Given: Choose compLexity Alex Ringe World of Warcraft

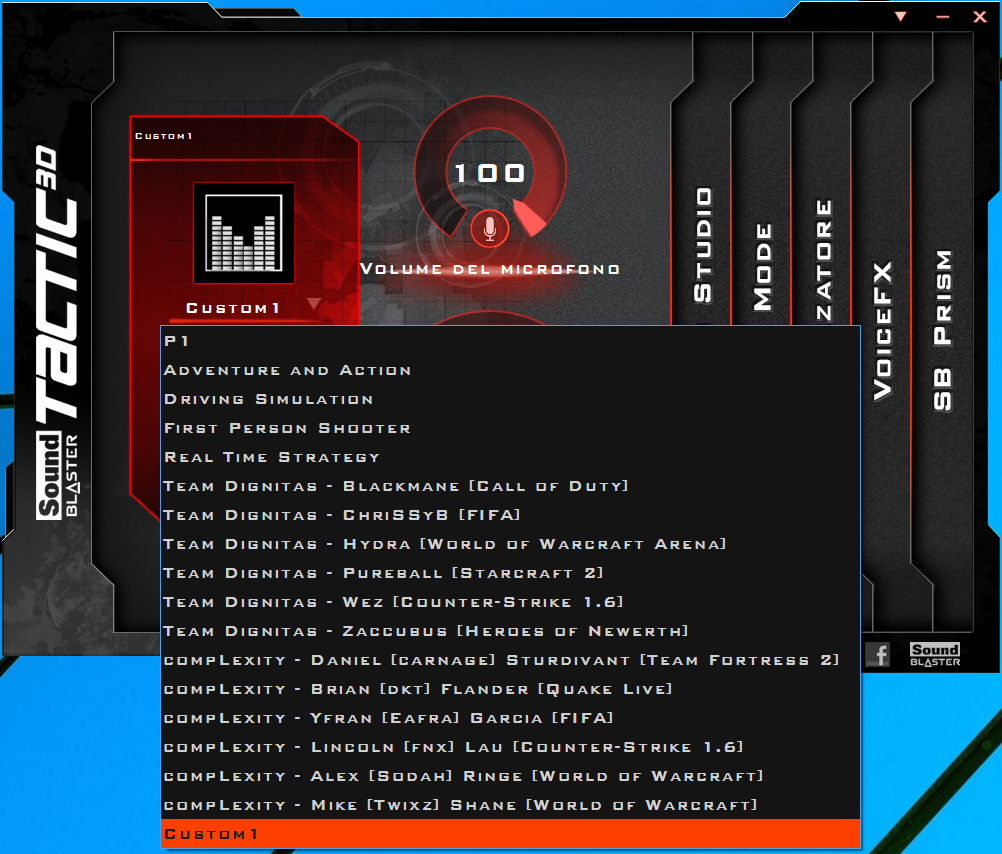Looking at the screenshot, I should click(510, 776).
